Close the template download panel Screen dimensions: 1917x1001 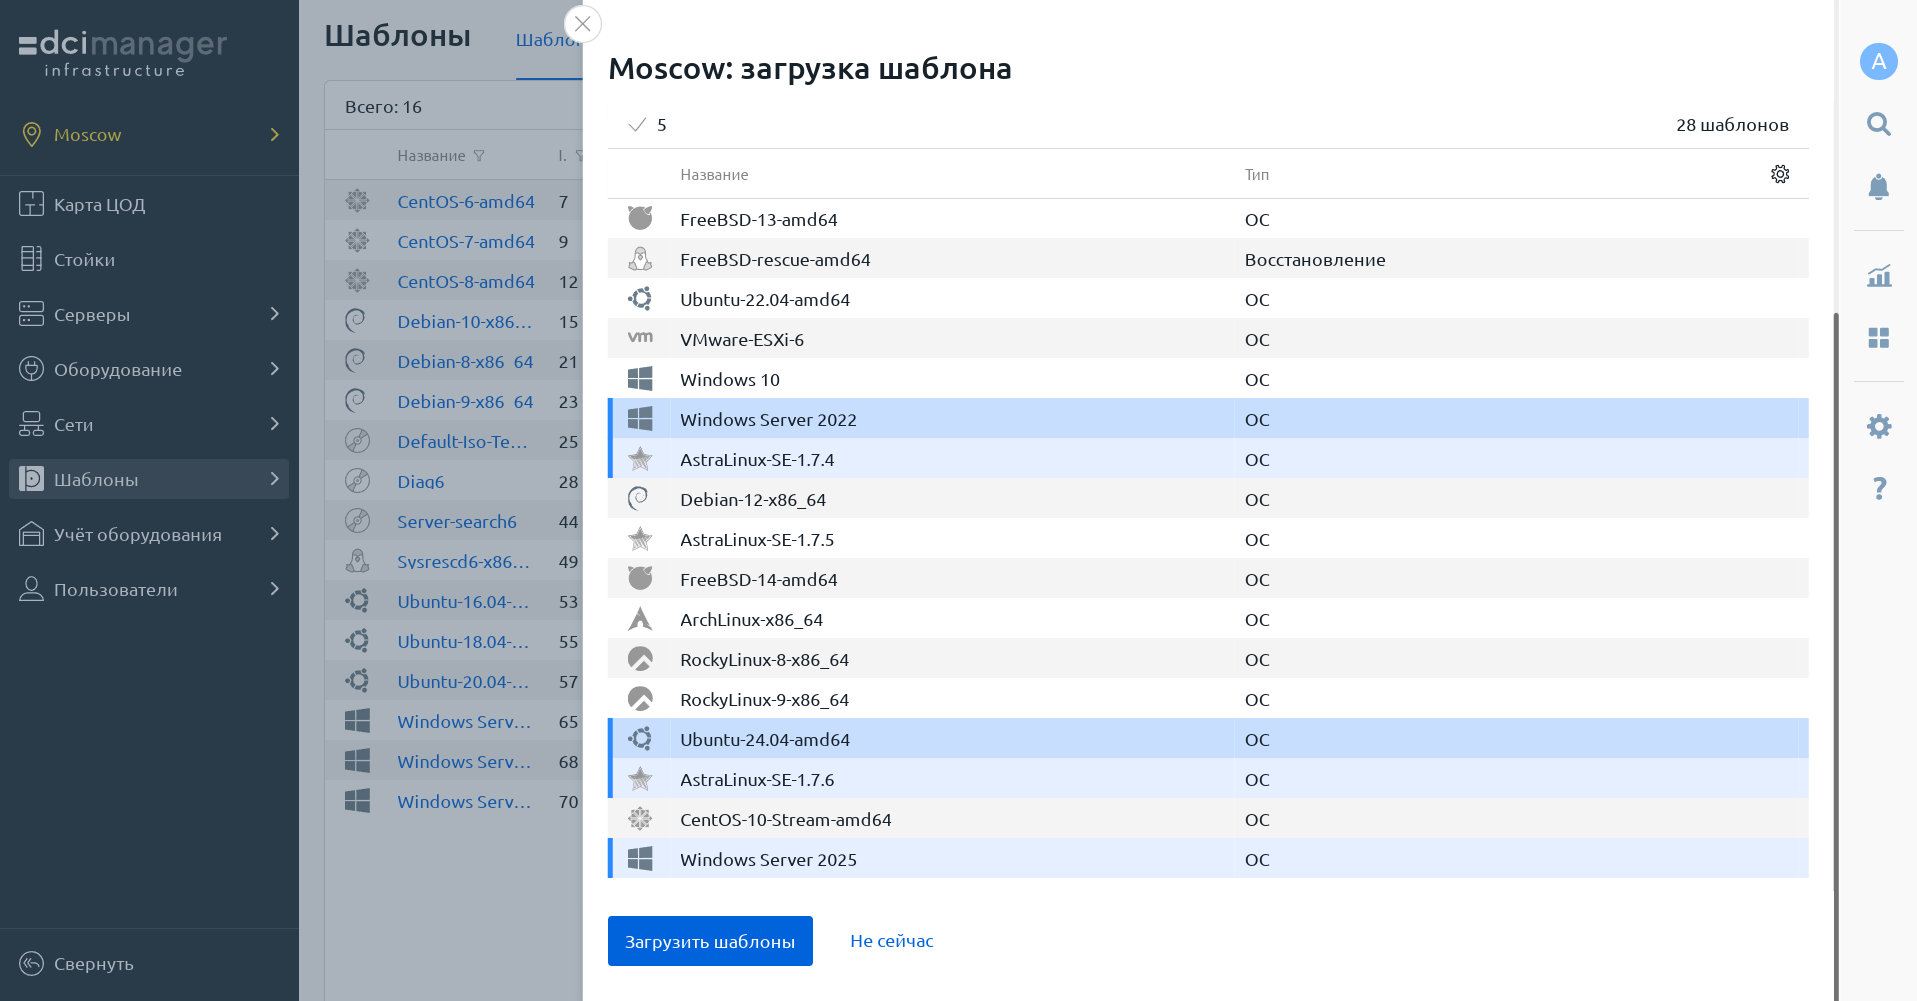coord(583,24)
